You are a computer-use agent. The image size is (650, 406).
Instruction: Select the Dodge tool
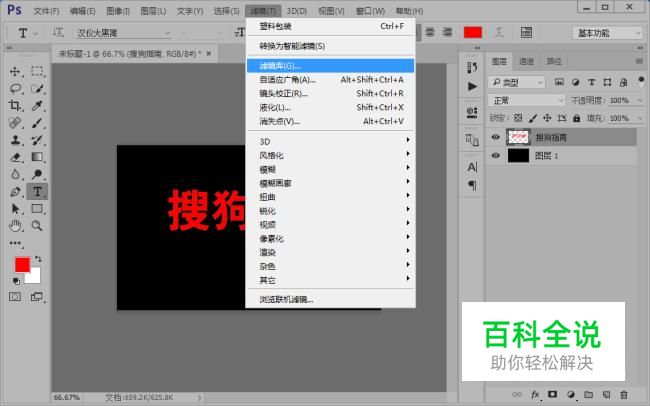tap(37, 174)
